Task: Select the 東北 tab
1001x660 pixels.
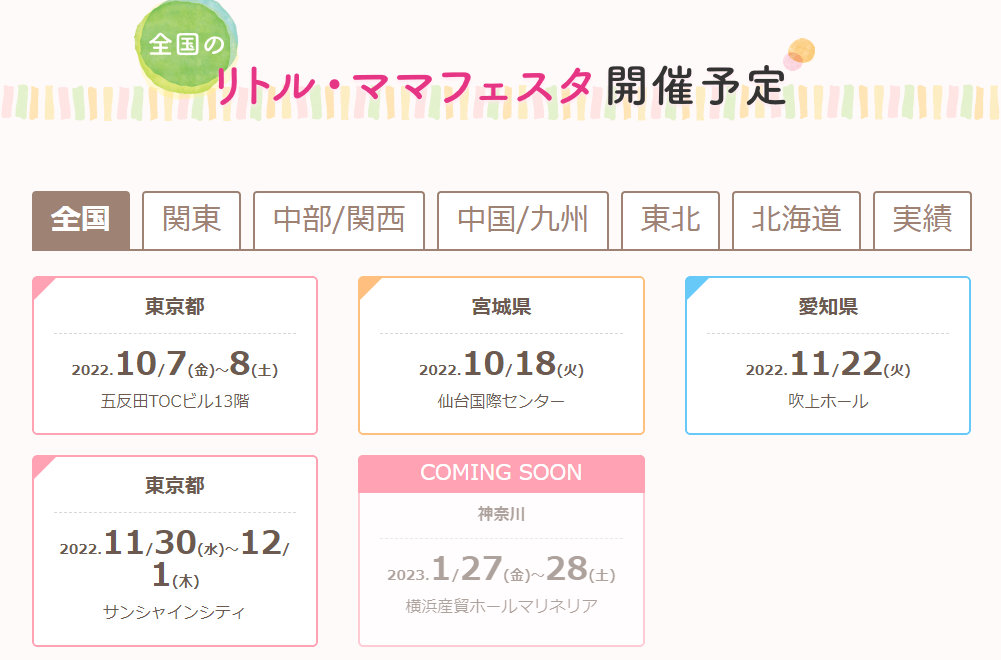Action: pos(670,220)
